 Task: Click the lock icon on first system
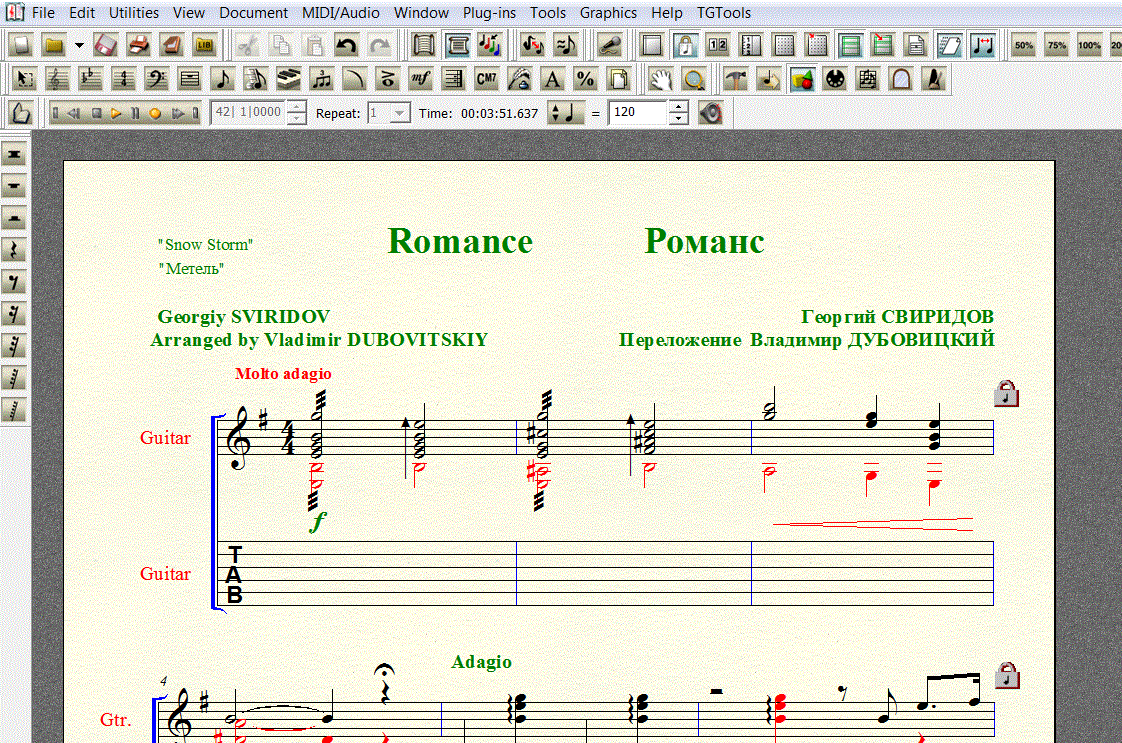click(x=1006, y=394)
